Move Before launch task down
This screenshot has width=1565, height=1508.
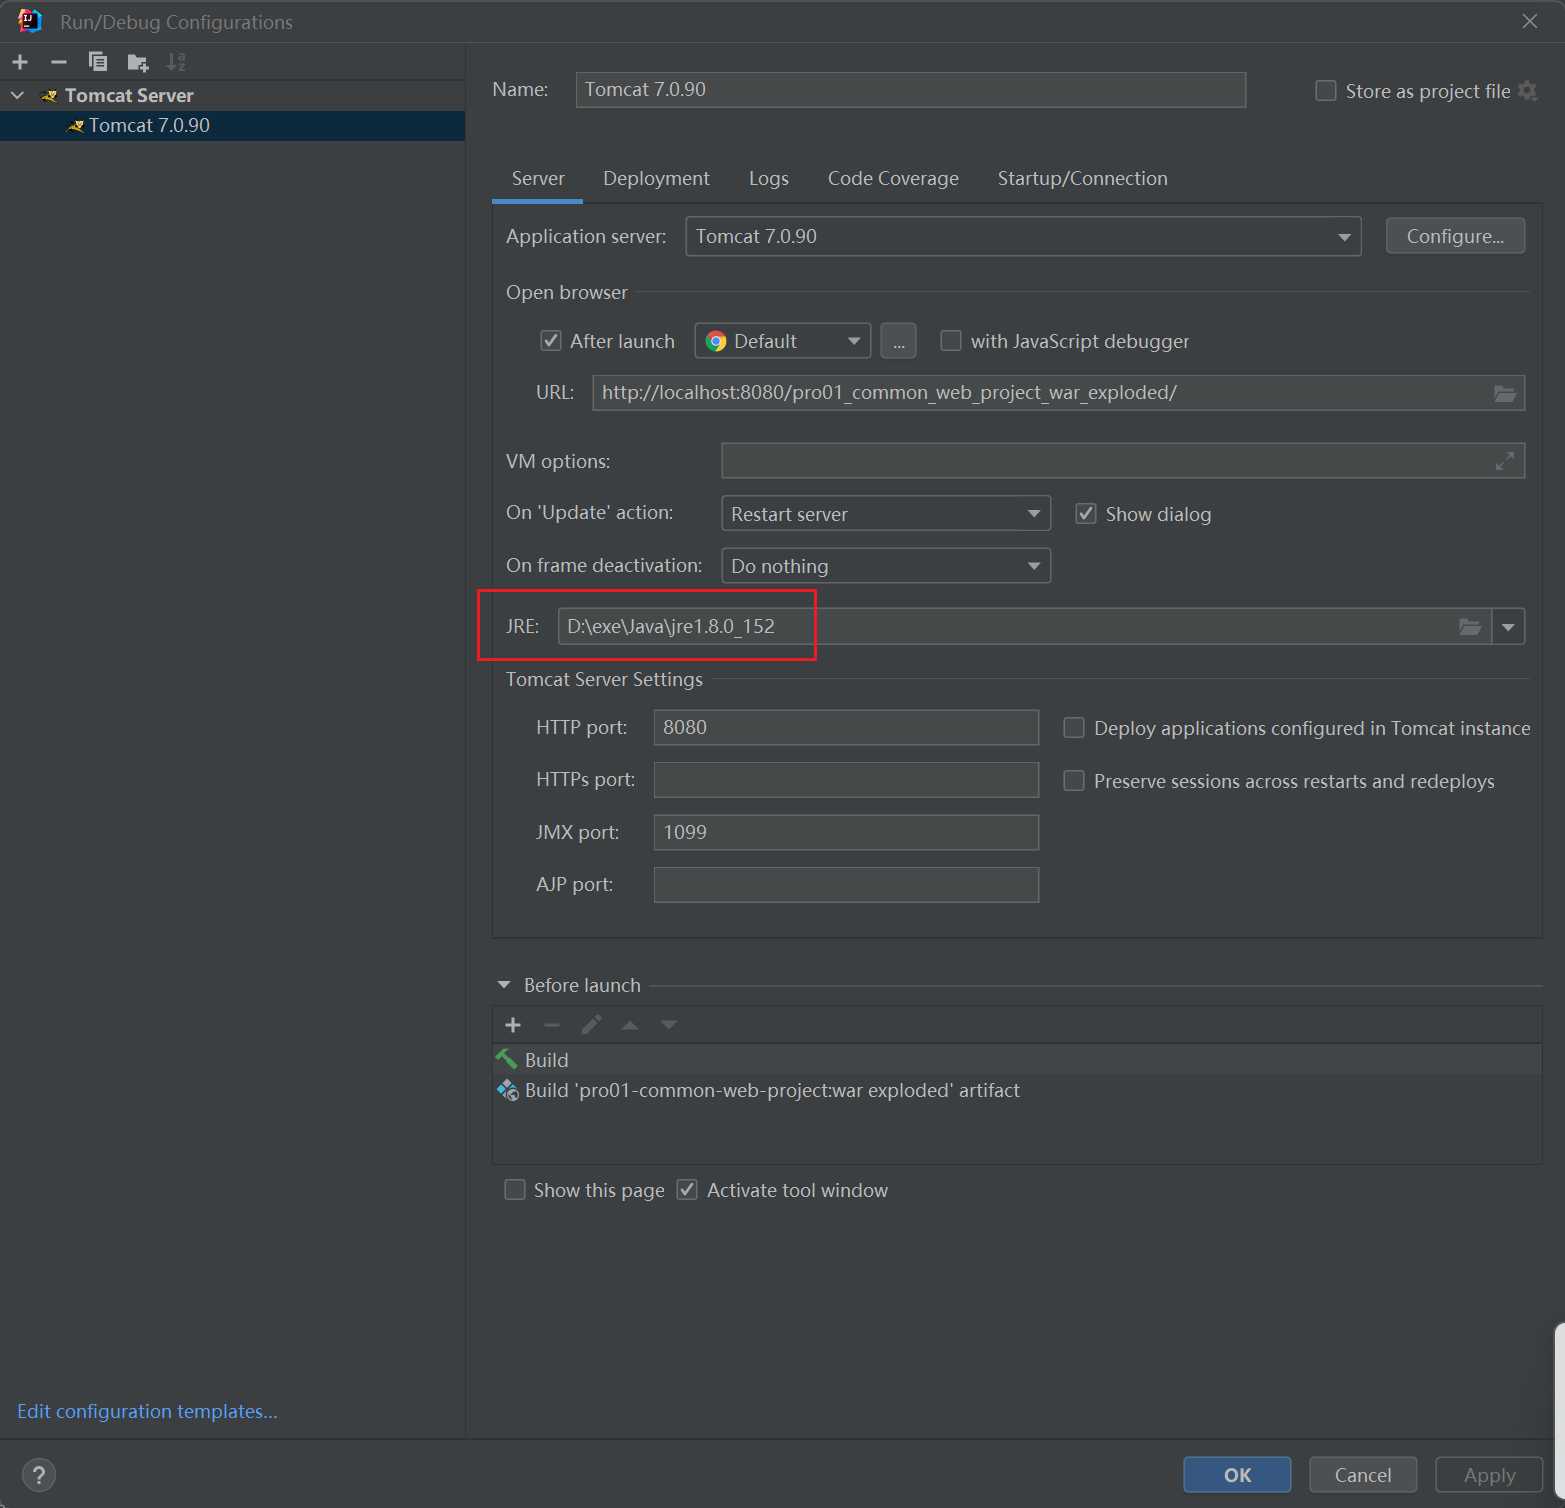click(669, 1025)
